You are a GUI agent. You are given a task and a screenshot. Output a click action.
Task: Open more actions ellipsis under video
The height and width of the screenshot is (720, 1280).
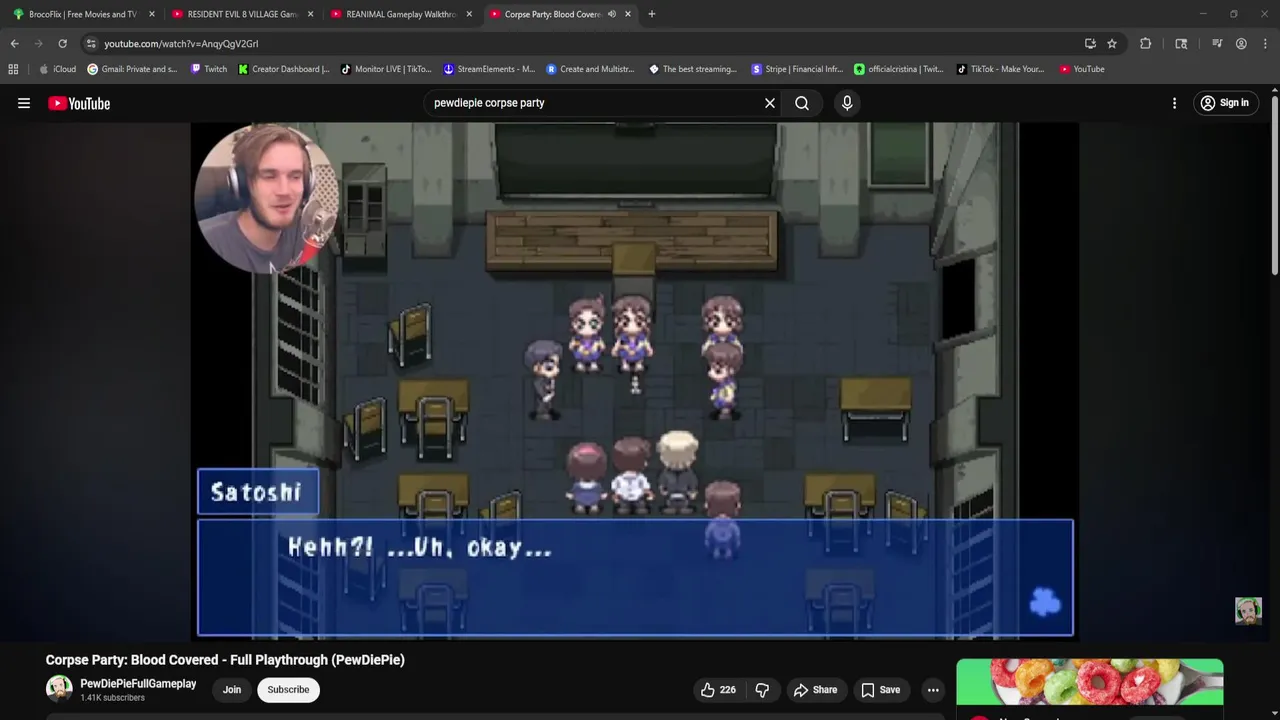tap(933, 690)
